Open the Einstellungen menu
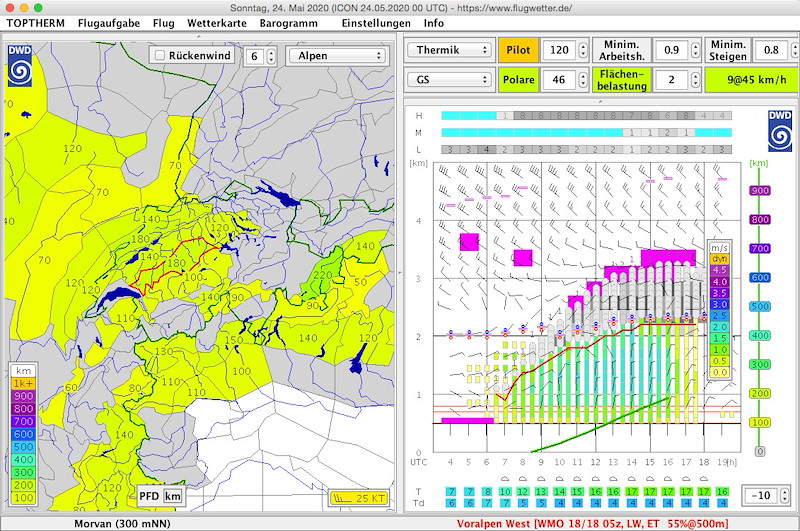The width and height of the screenshot is (800, 531). point(375,22)
